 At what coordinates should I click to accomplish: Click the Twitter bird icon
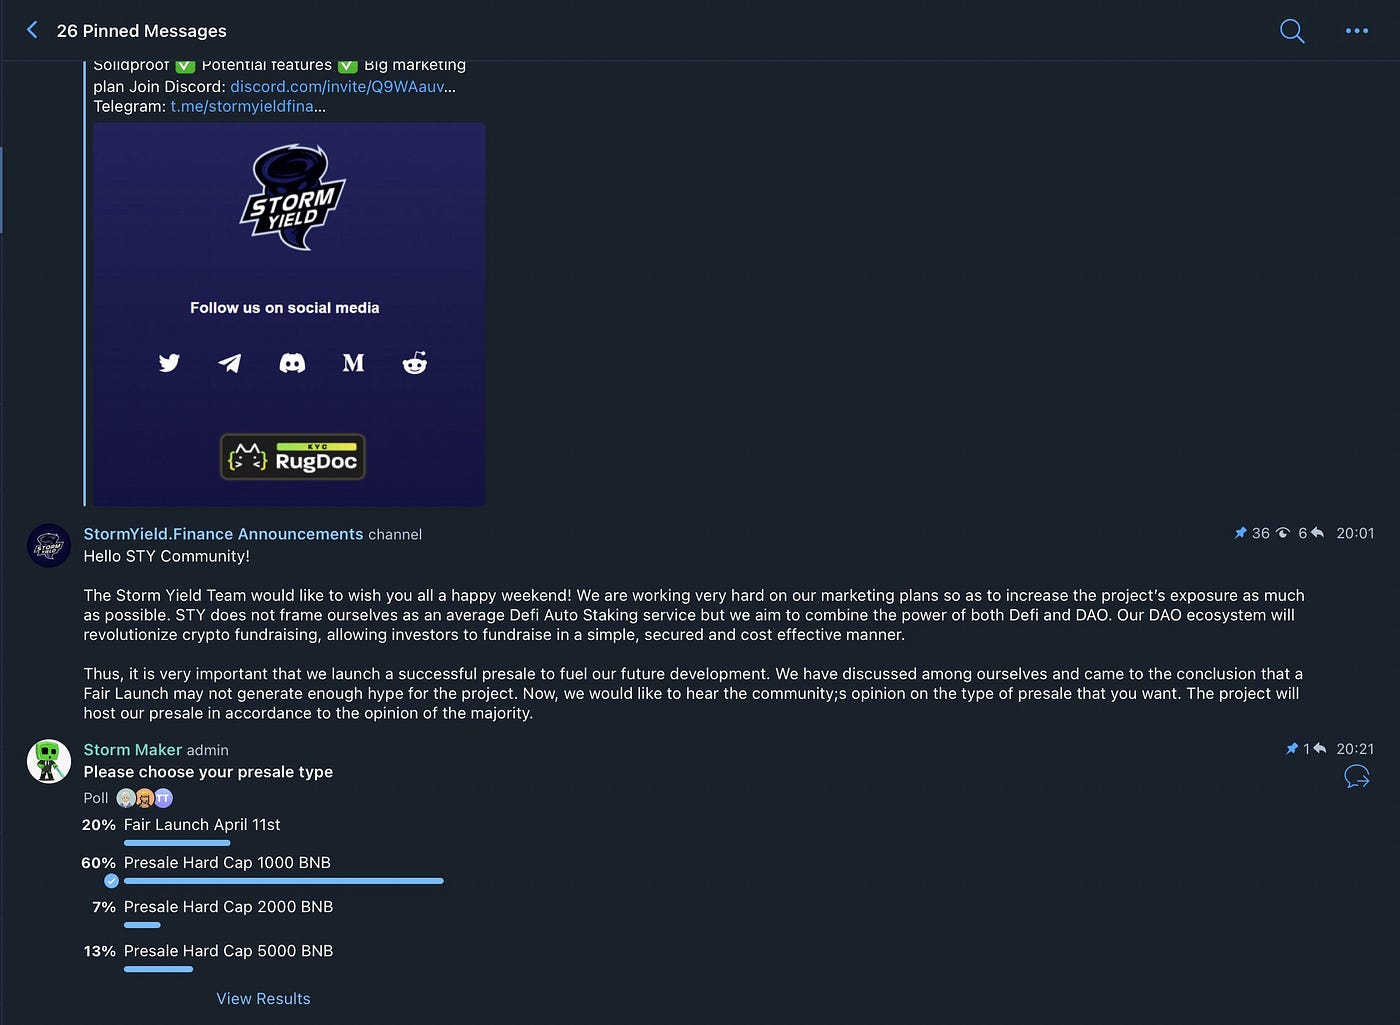(169, 363)
